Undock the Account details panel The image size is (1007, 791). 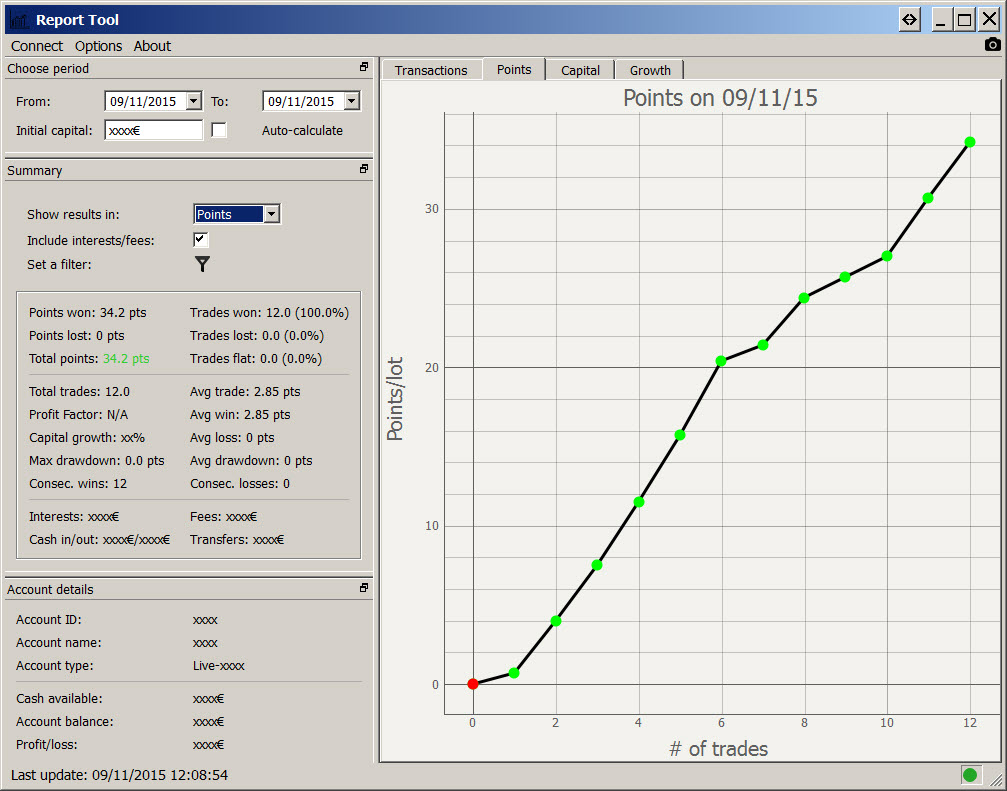click(x=364, y=589)
